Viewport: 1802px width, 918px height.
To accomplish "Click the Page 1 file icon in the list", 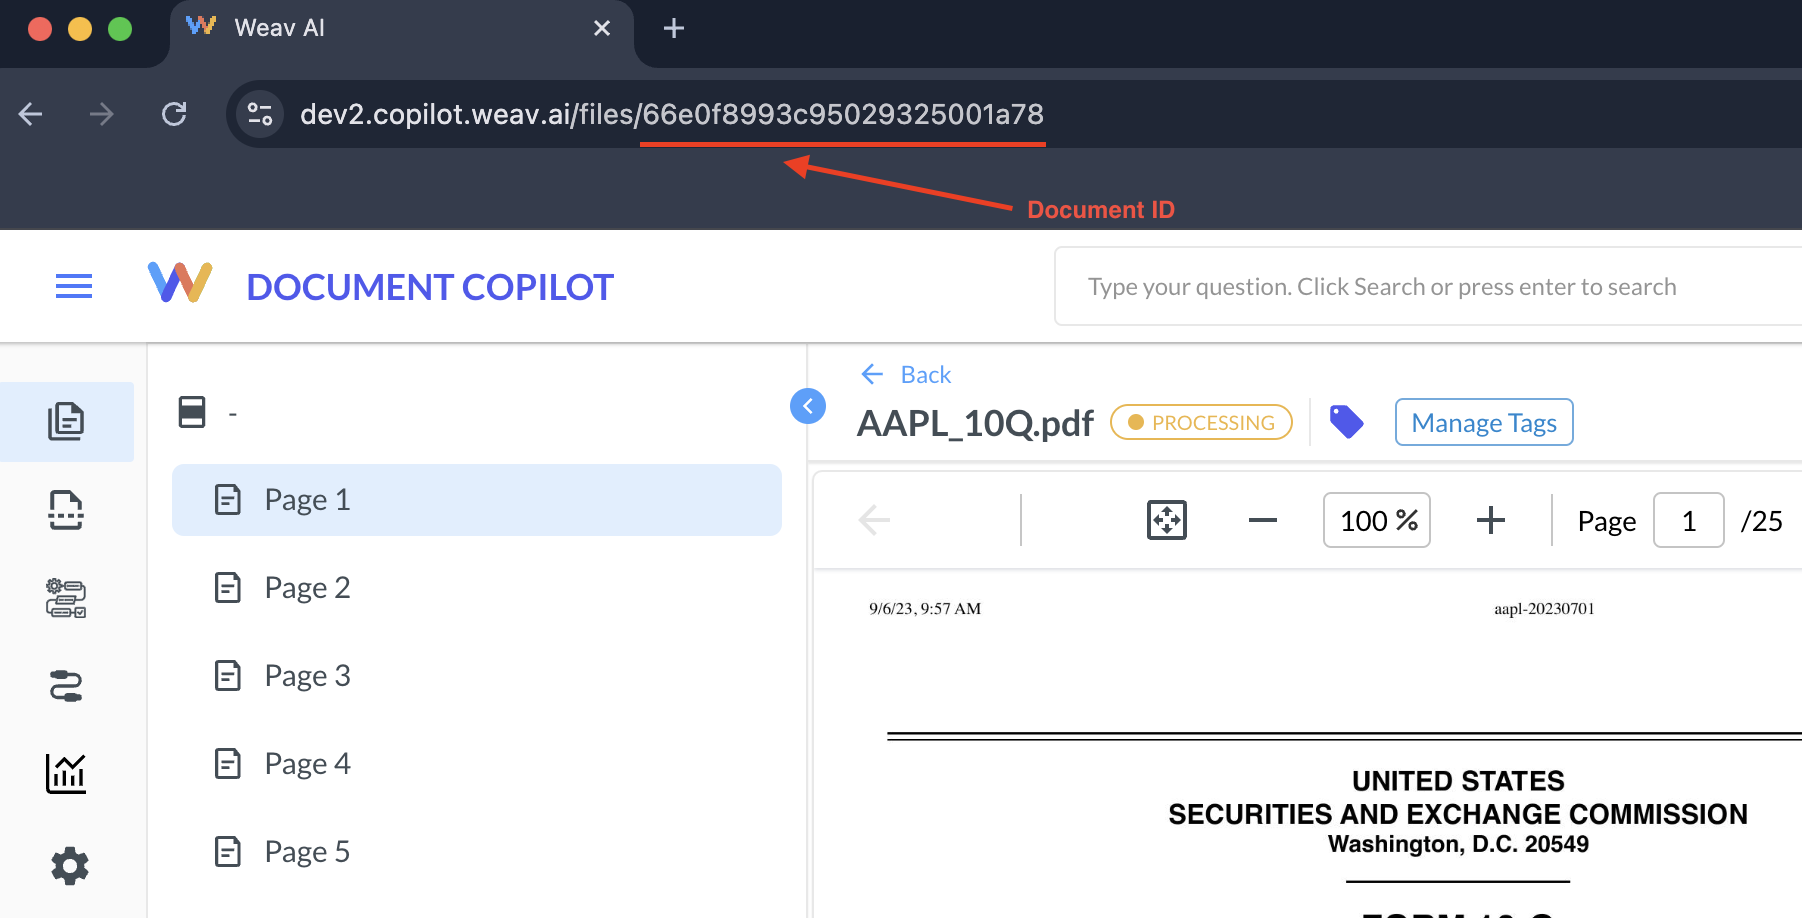I will [228, 499].
